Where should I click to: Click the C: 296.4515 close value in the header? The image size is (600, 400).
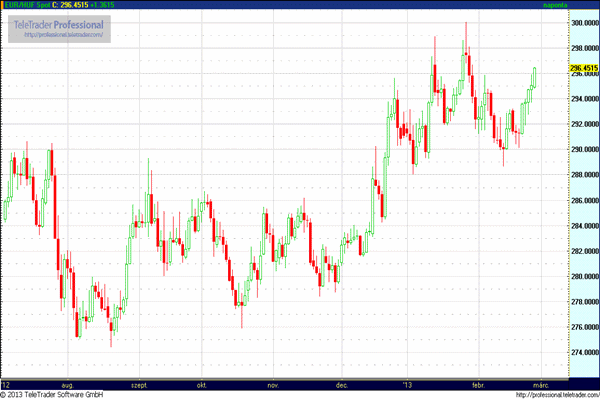[69, 5]
